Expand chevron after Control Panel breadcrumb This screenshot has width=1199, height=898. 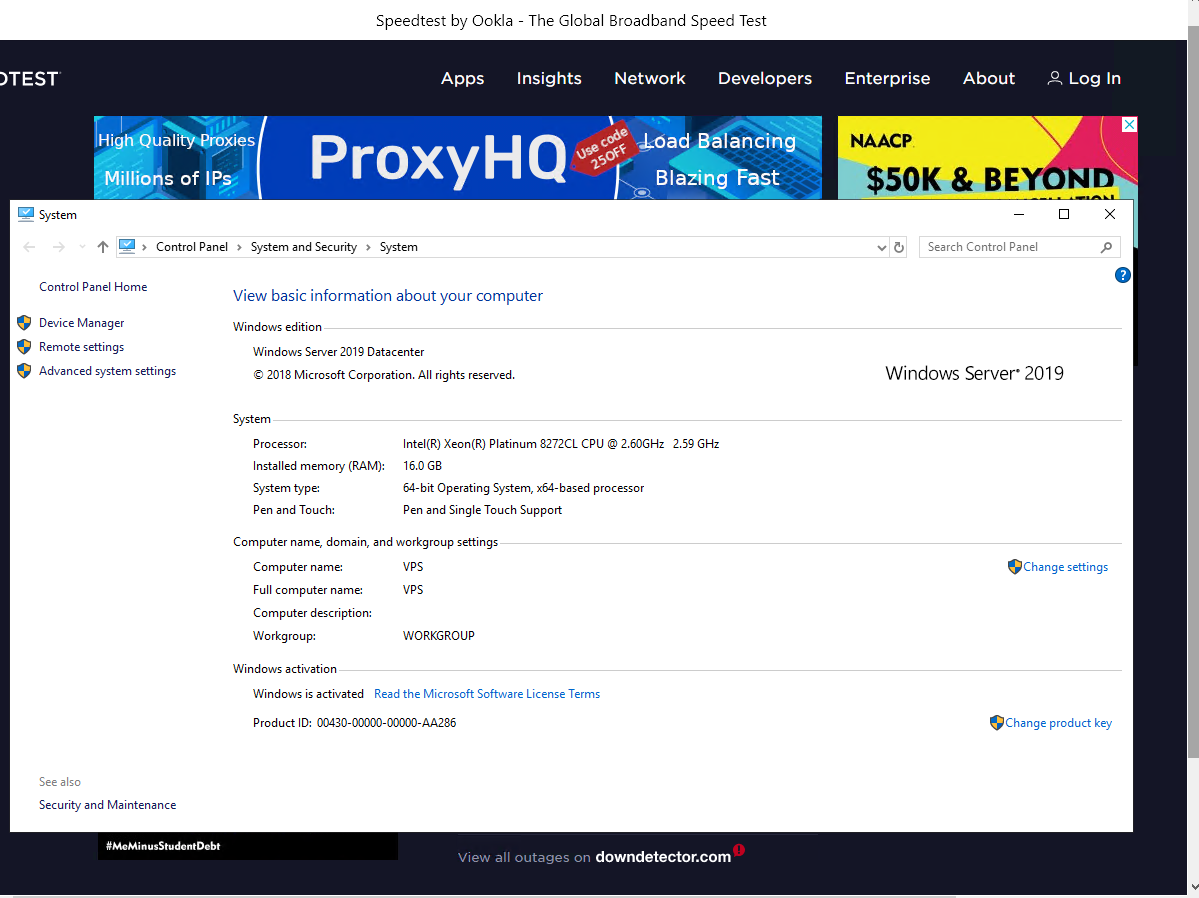[x=239, y=247]
